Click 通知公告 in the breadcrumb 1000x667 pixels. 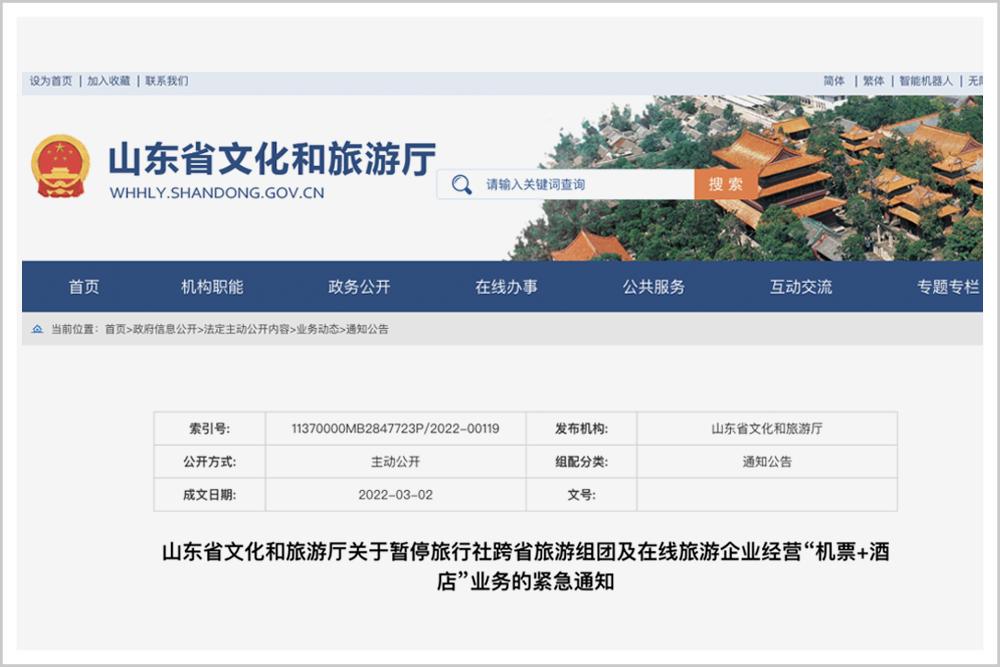(367, 329)
